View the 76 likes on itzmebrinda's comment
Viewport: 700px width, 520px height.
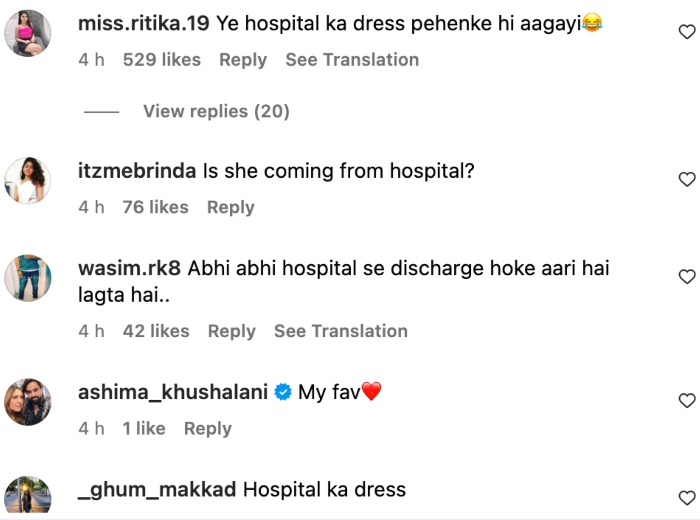click(x=155, y=207)
